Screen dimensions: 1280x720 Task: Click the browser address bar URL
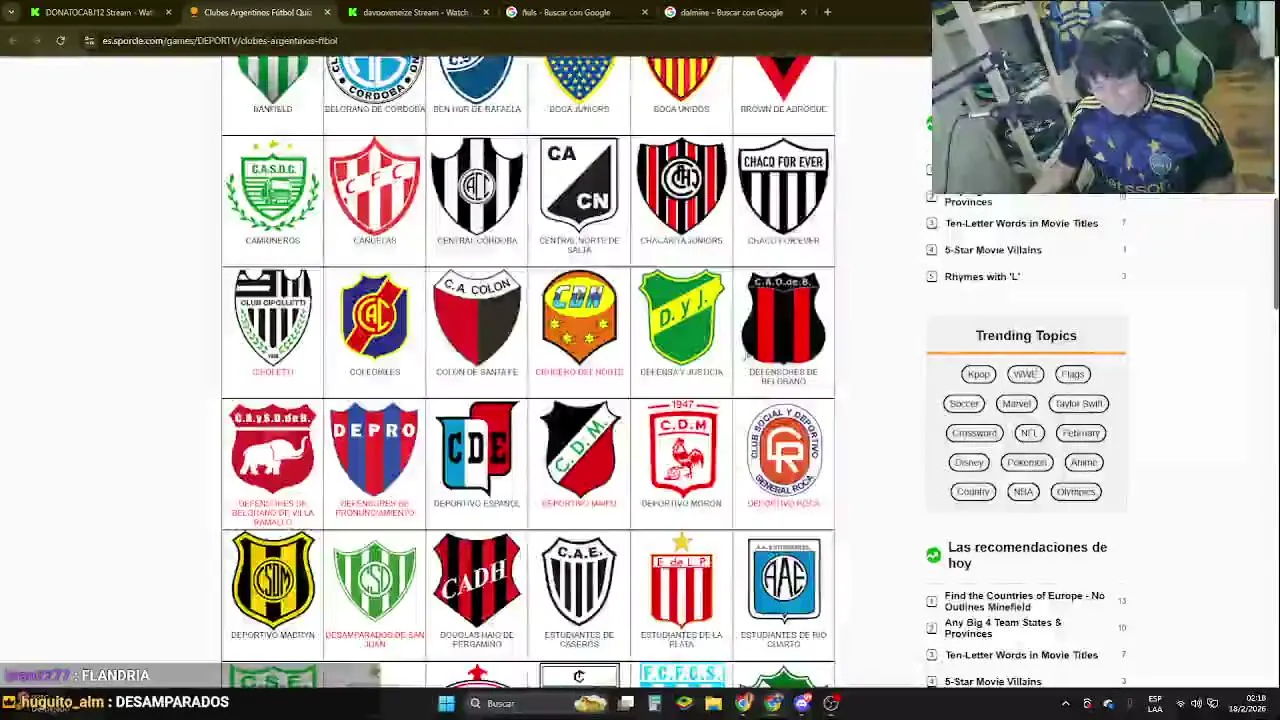click(219, 41)
